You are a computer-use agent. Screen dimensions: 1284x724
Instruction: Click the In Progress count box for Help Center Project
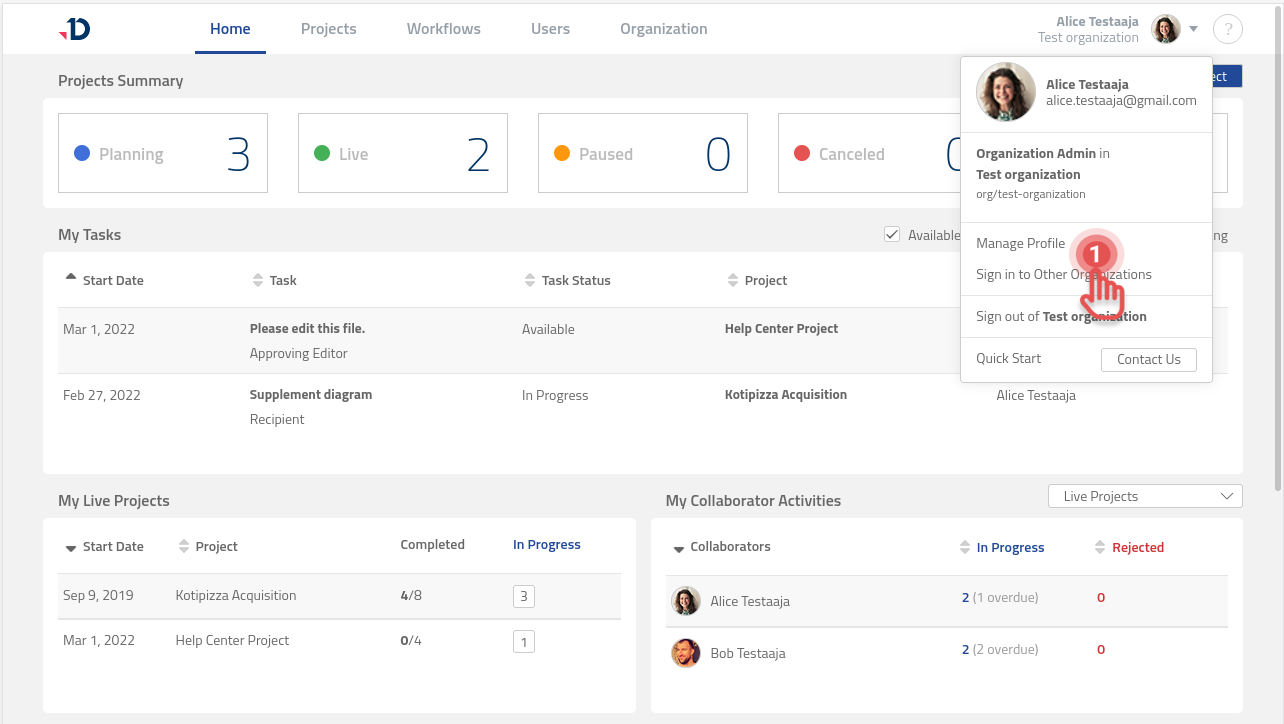pyautogui.click(x=523, y=641)
